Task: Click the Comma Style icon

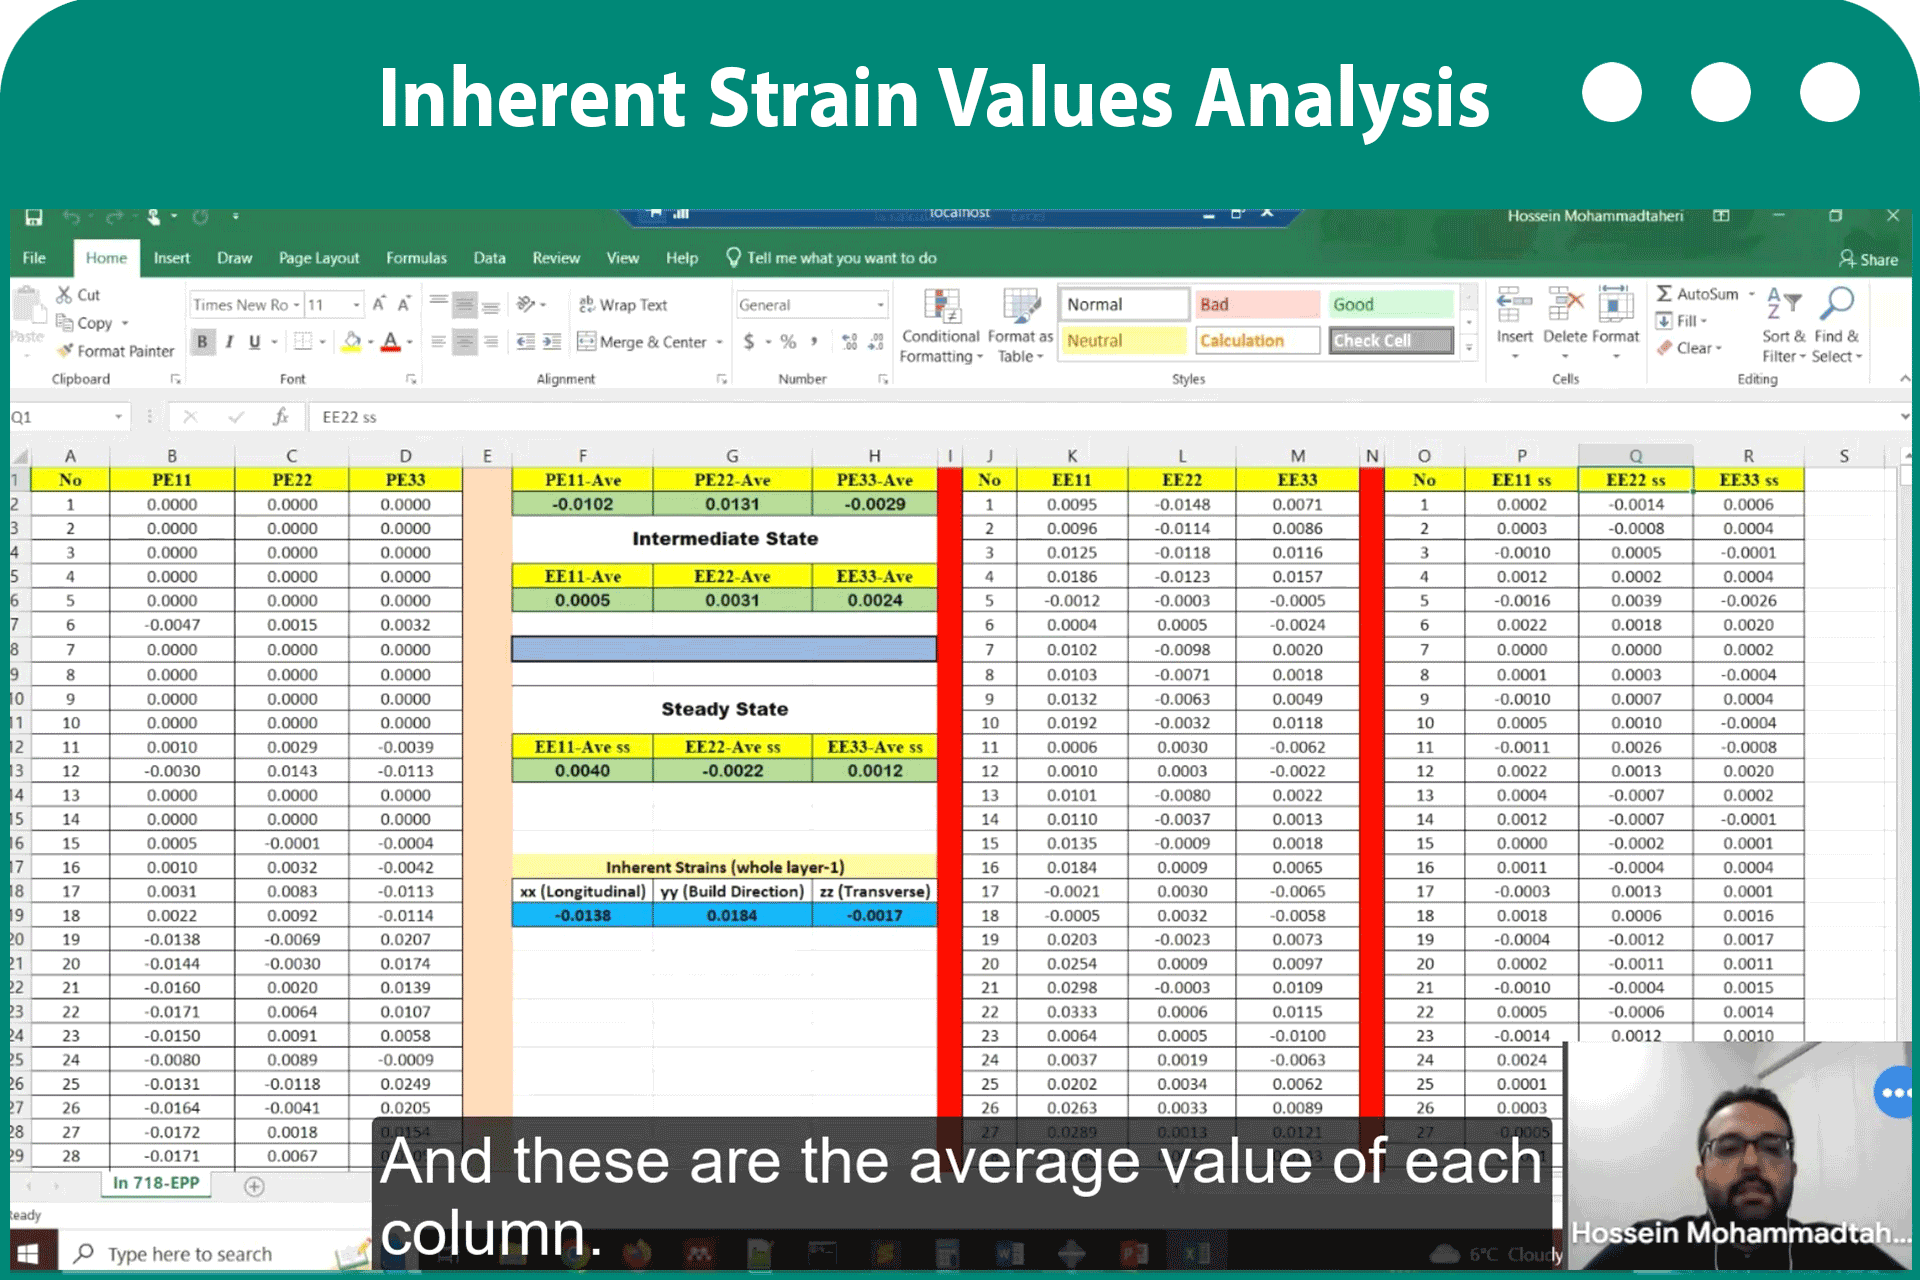Action: point(814,342)
